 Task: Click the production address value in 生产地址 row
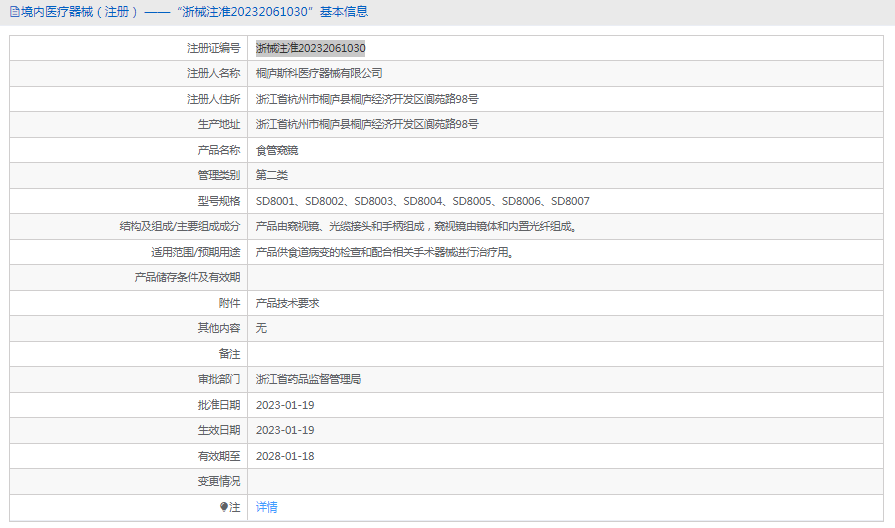[367, 124]
